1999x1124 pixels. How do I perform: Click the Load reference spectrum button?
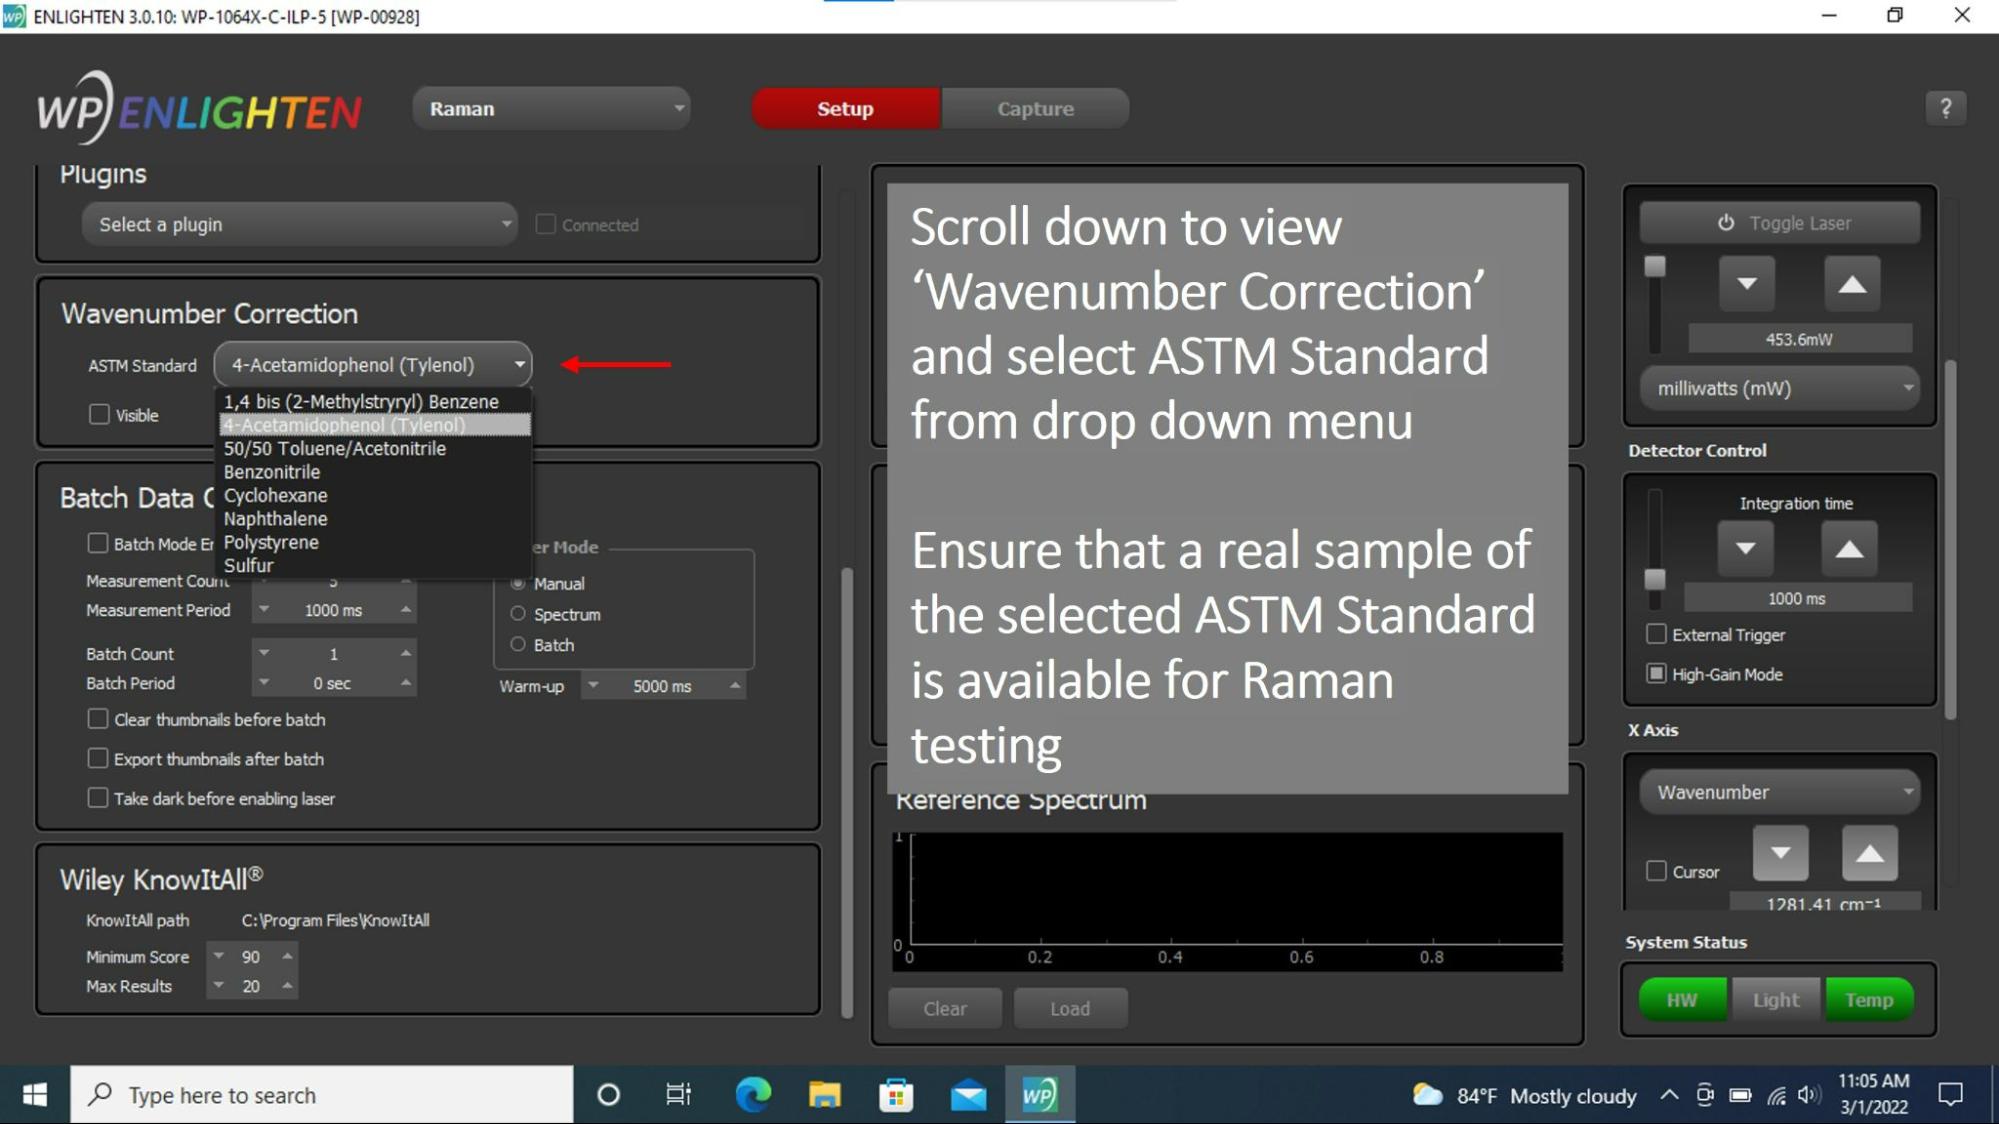point(1069,1009)
